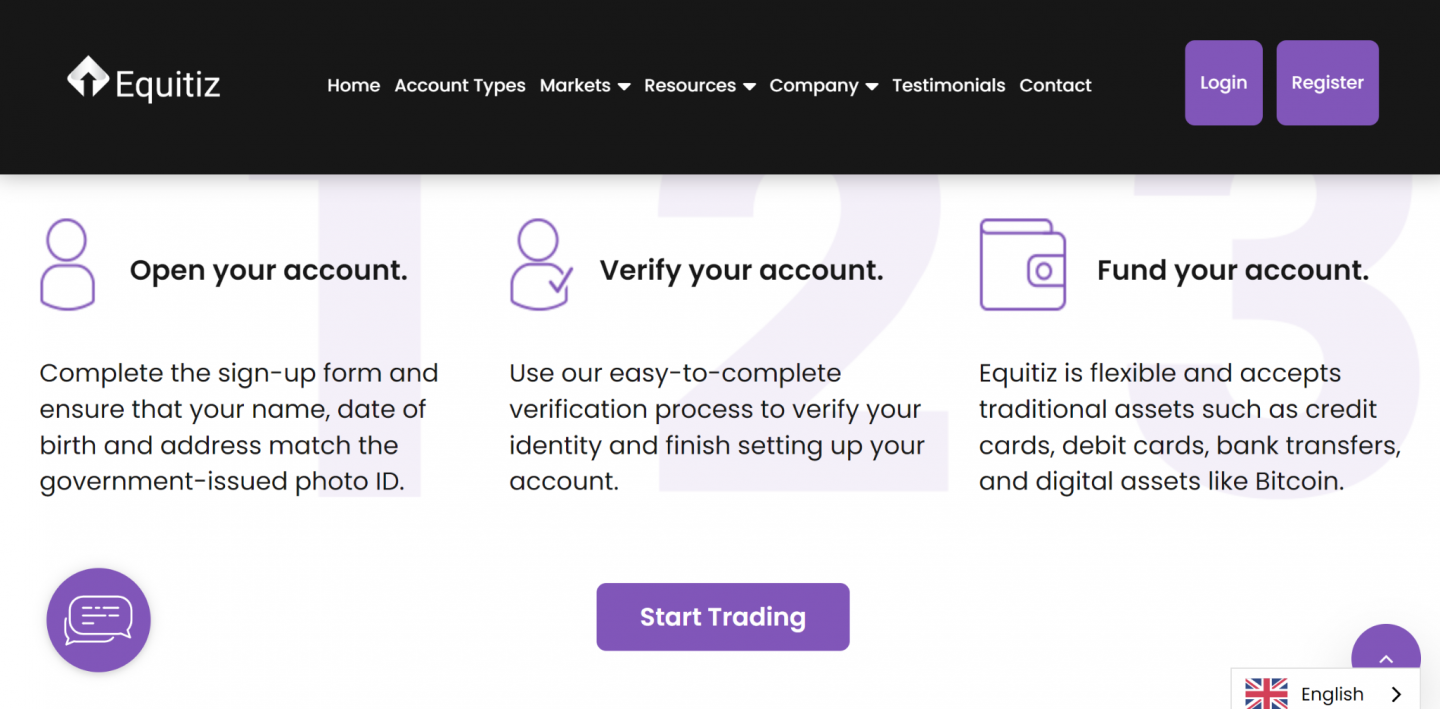Screen dimensions: 1440x709
Task: Expand the Company dropdown
Action: coord(823,86)
